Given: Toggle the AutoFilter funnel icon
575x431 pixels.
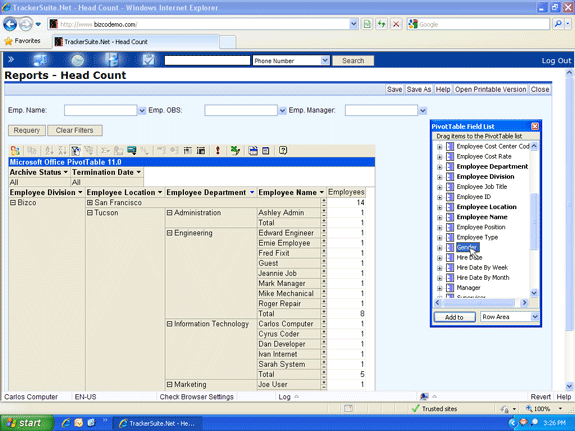Looking at the screenshot, I should coord(75,150).
